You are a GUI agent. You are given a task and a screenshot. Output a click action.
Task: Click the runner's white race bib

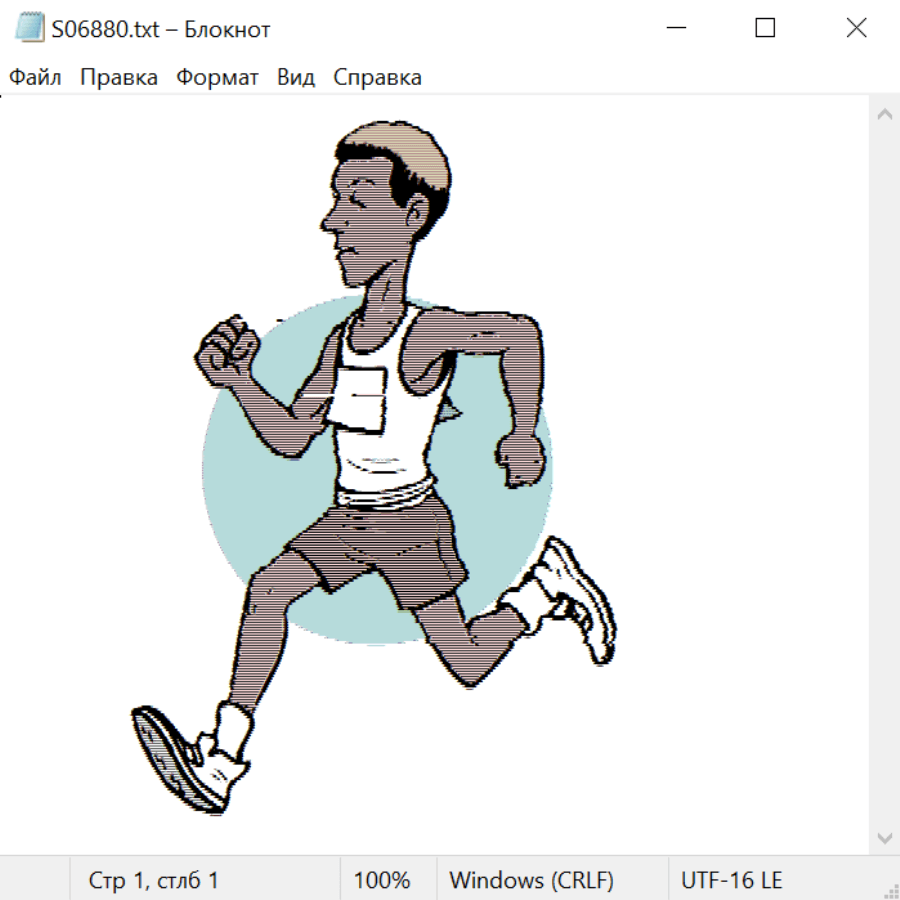[362, 397]
